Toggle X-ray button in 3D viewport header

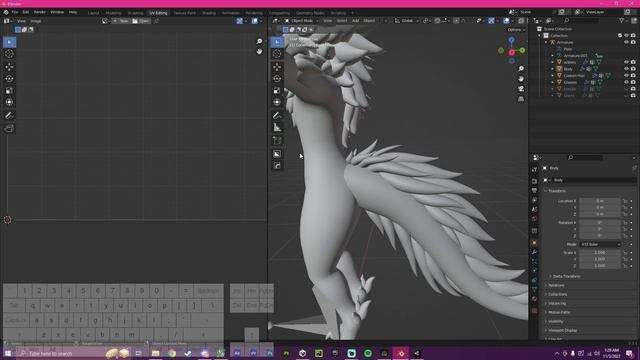click(521, 20)
